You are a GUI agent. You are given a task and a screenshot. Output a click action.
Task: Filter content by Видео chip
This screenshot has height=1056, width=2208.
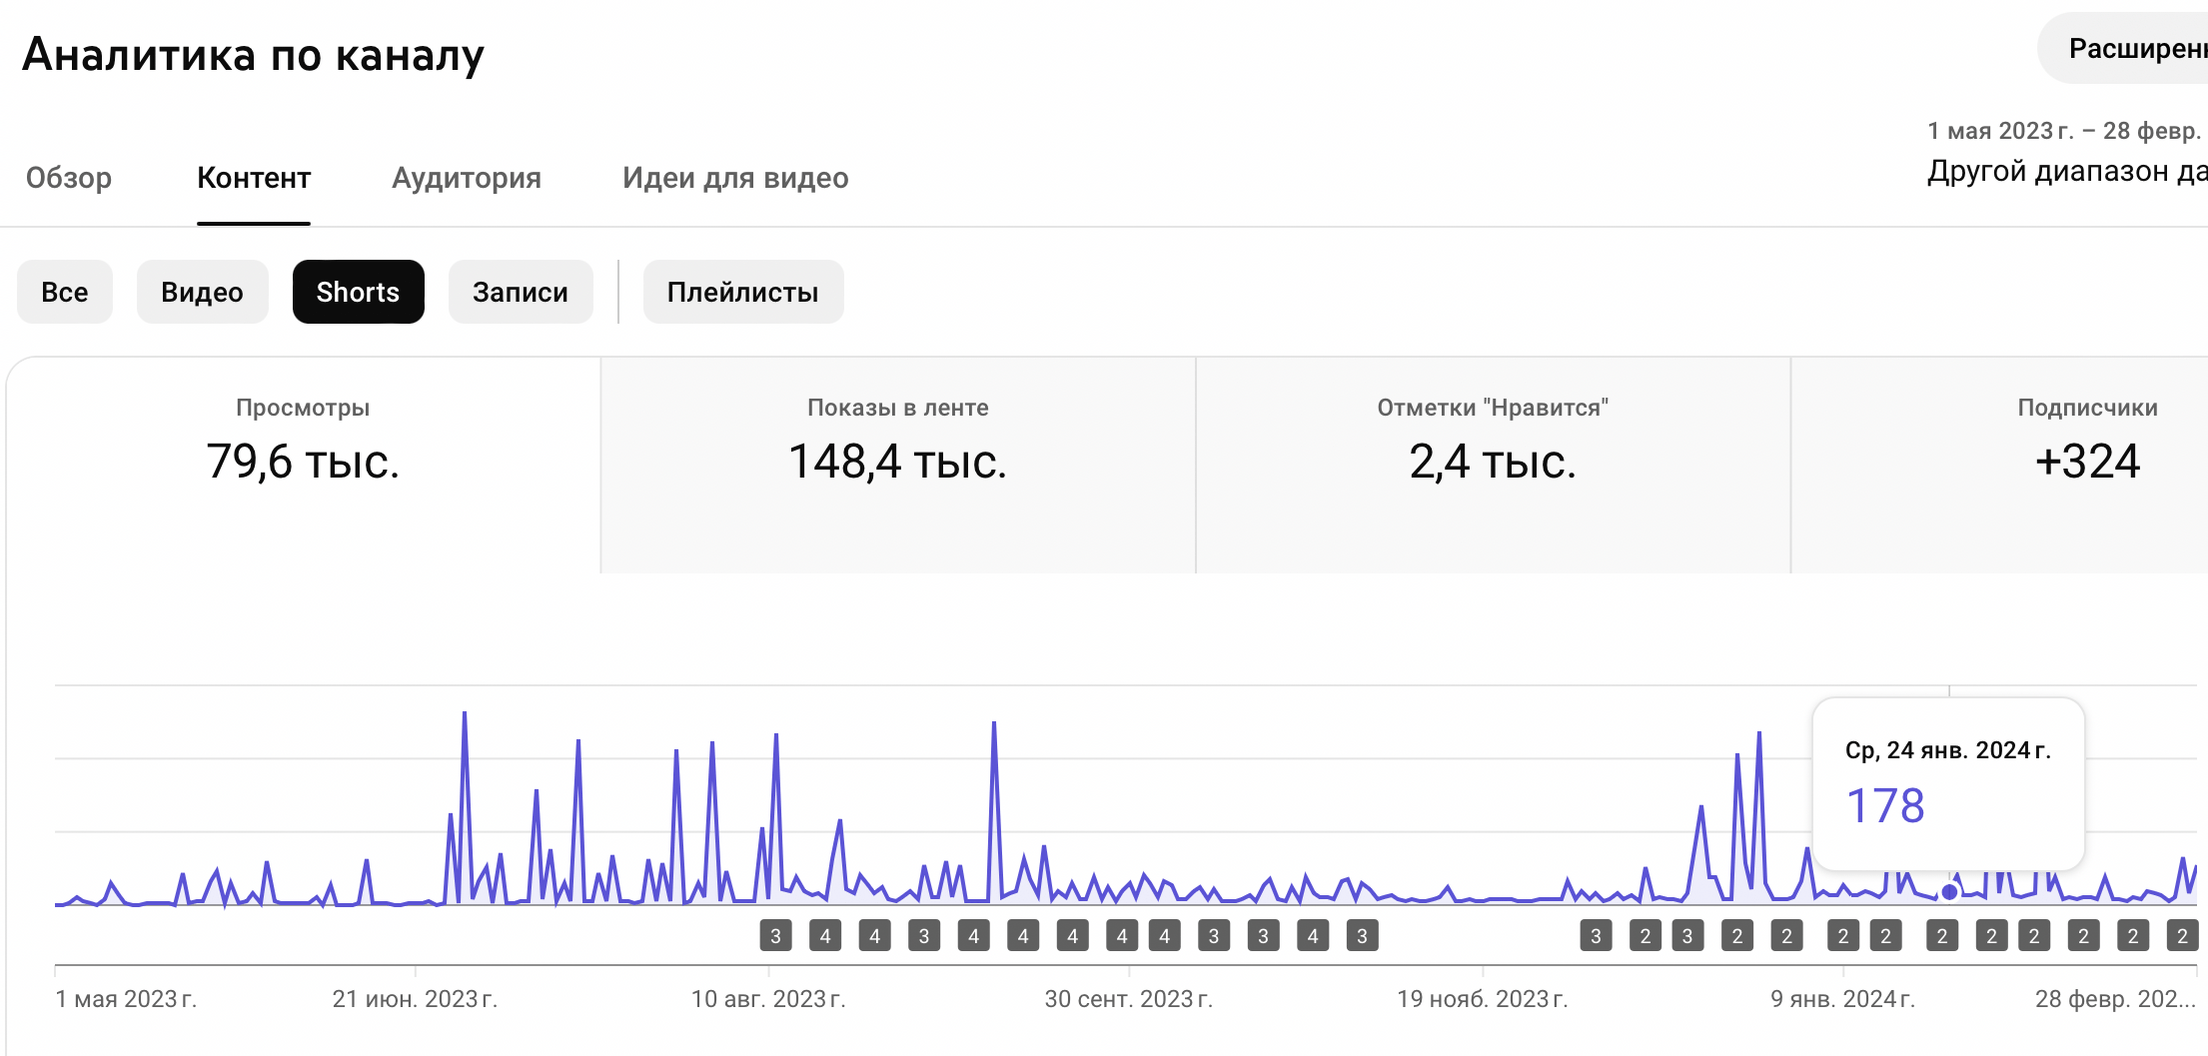pos(202,292)
